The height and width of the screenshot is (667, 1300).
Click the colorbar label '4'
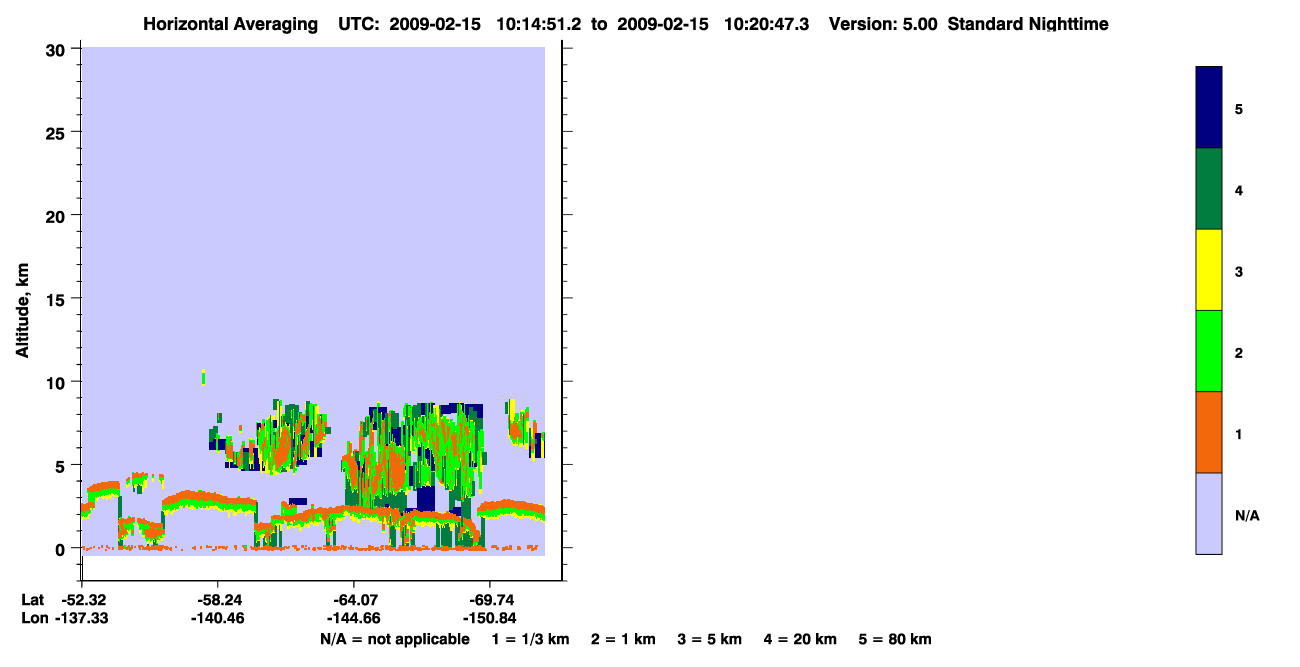1239,190
